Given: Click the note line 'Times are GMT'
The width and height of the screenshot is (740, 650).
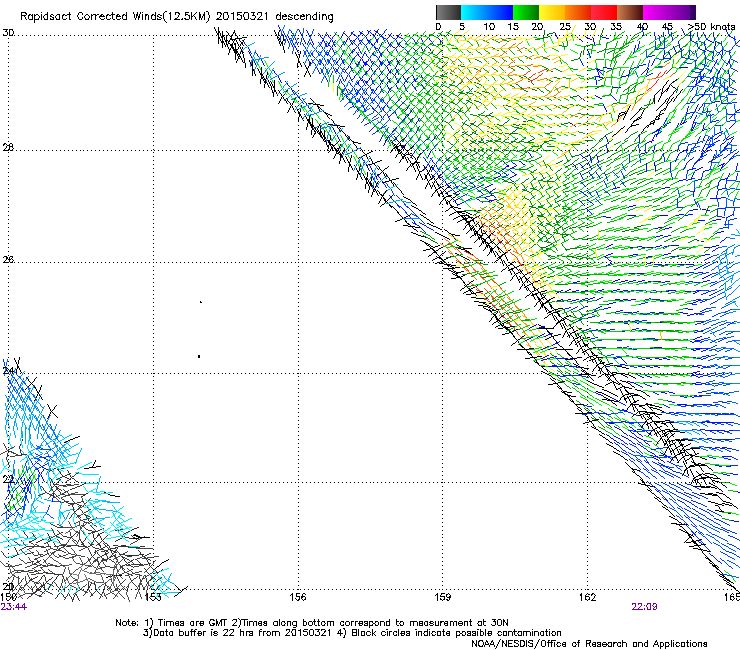Looking at the screenshot, I should (193, 623).
